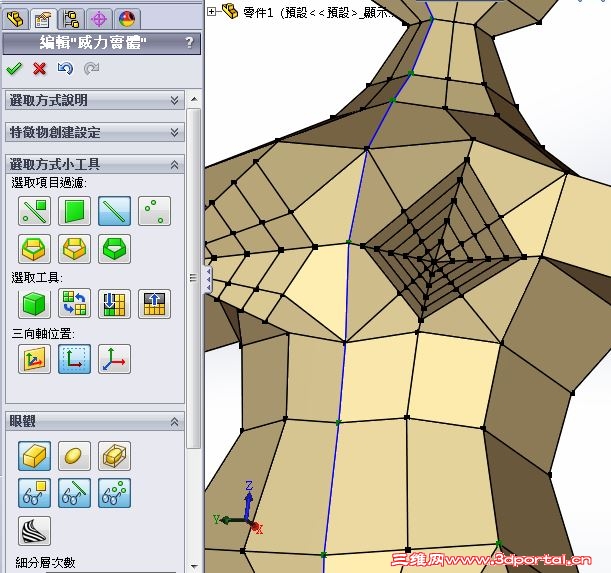Select first triad position icon on yellow face

tap(34, 359)
